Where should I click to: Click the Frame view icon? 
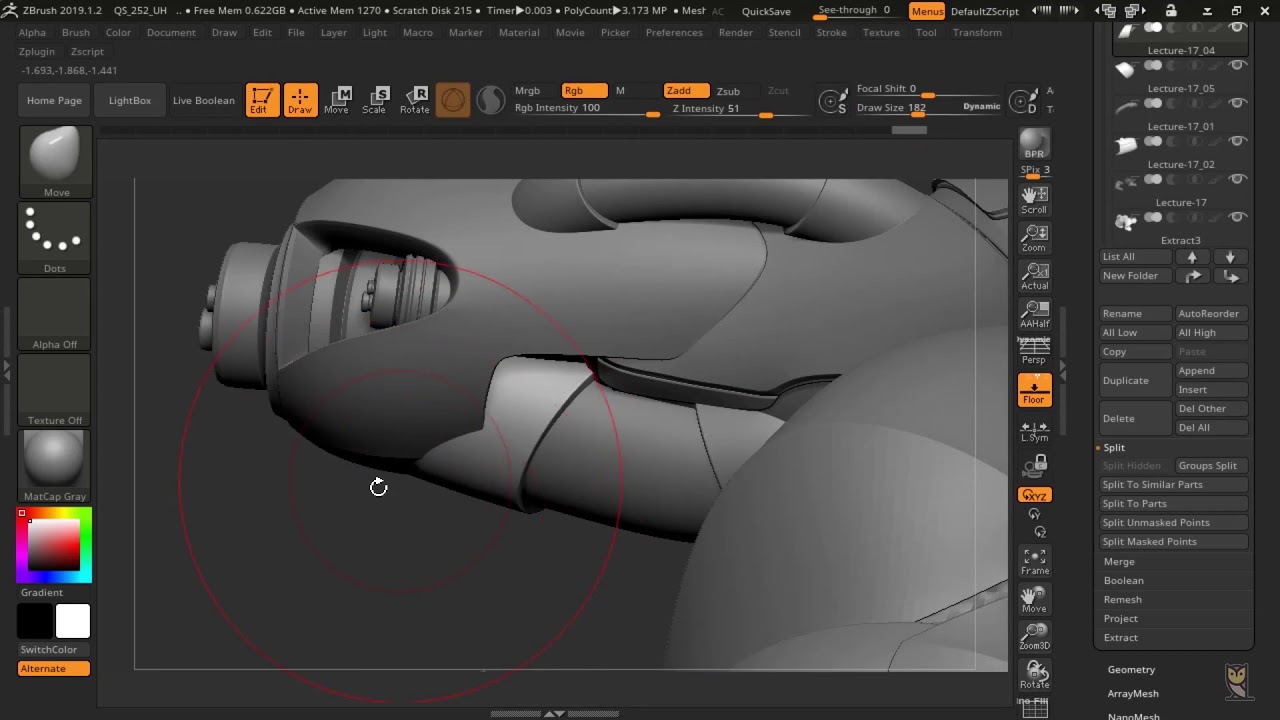1034,559
